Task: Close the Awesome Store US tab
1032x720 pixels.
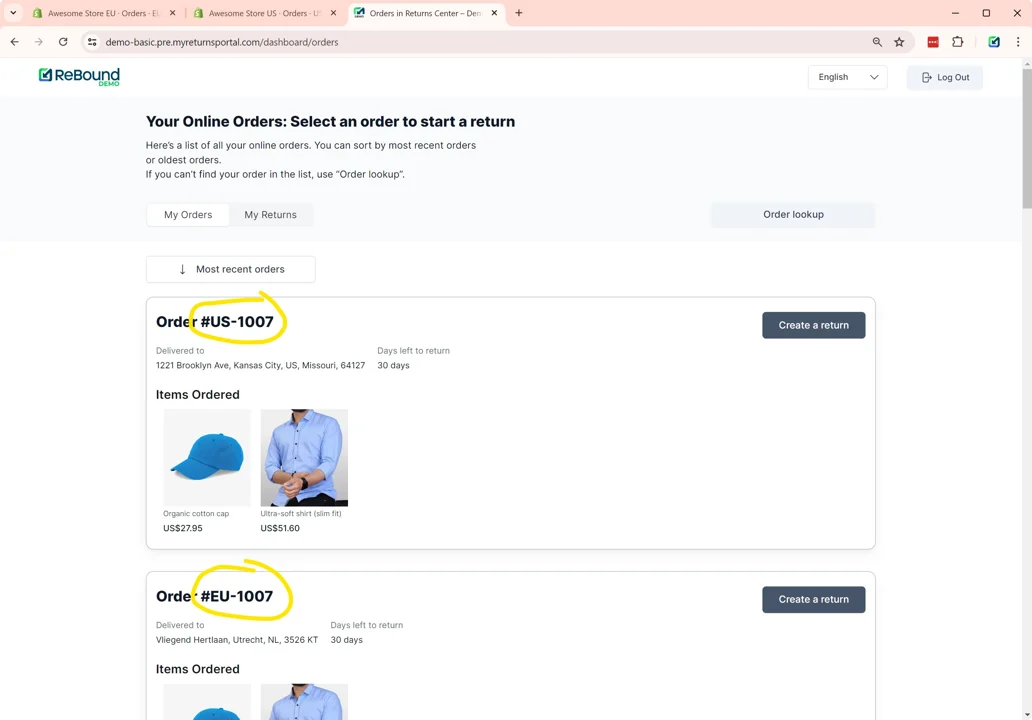Action: coord(334,13)
